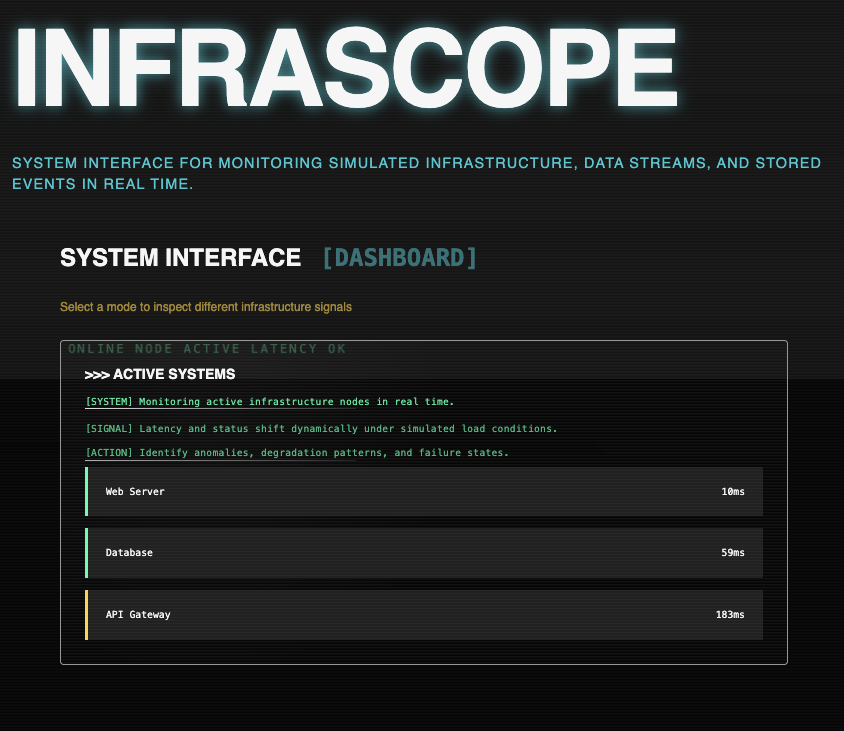This screenshot has width=844, height=731.
Task: Select the Web Server node row
Action: [424, 491]
